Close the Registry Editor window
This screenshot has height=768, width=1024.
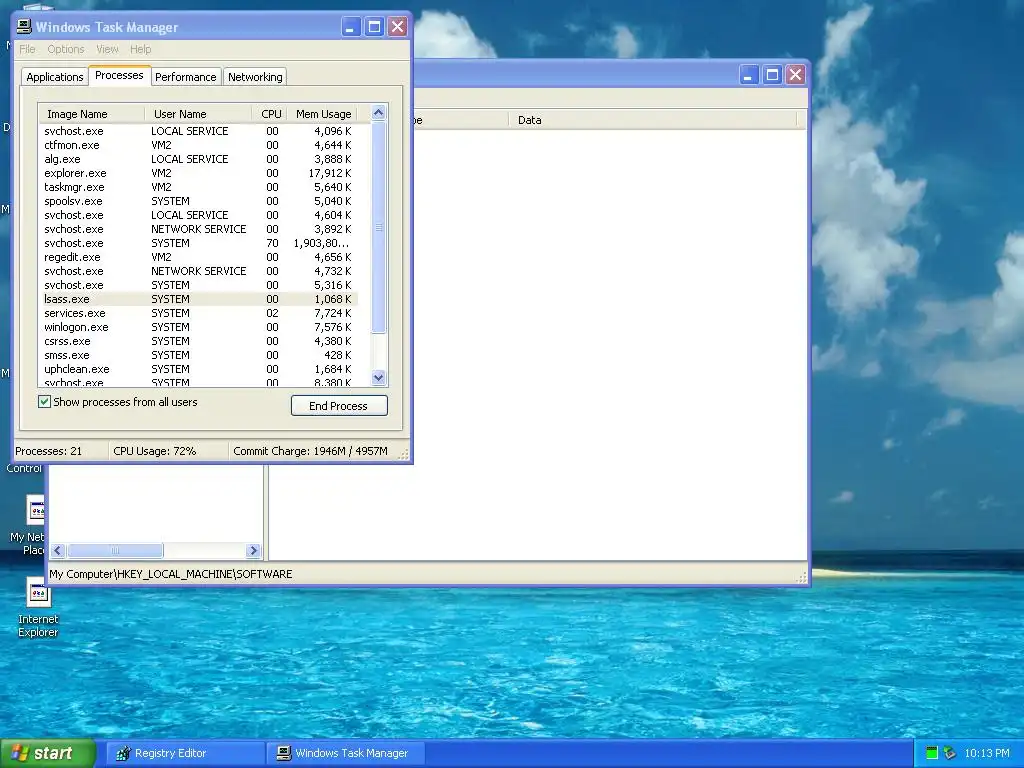pyautogui.click(x=795, y=75)
